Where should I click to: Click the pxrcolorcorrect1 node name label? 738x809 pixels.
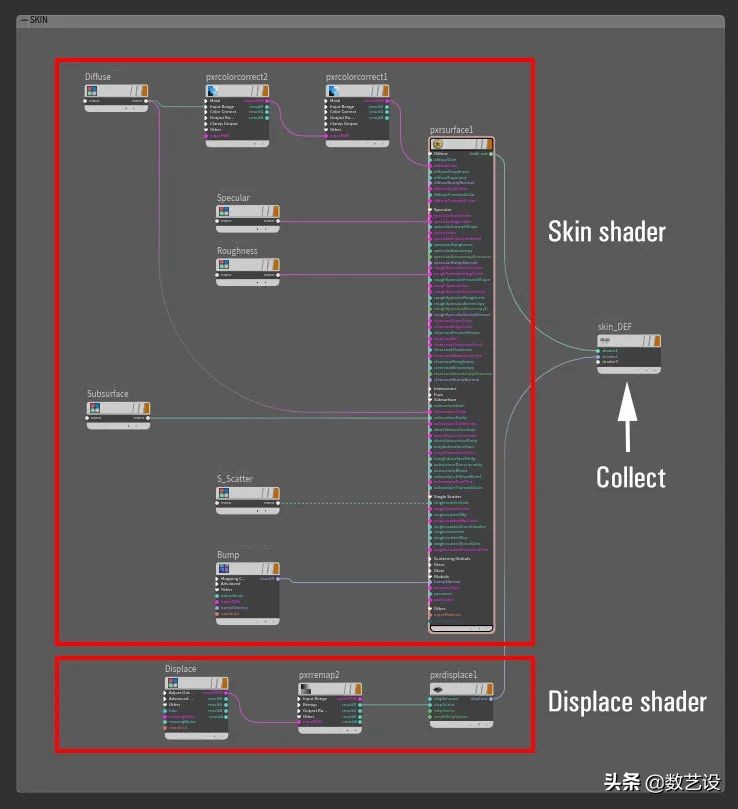[x=357, y=77]
